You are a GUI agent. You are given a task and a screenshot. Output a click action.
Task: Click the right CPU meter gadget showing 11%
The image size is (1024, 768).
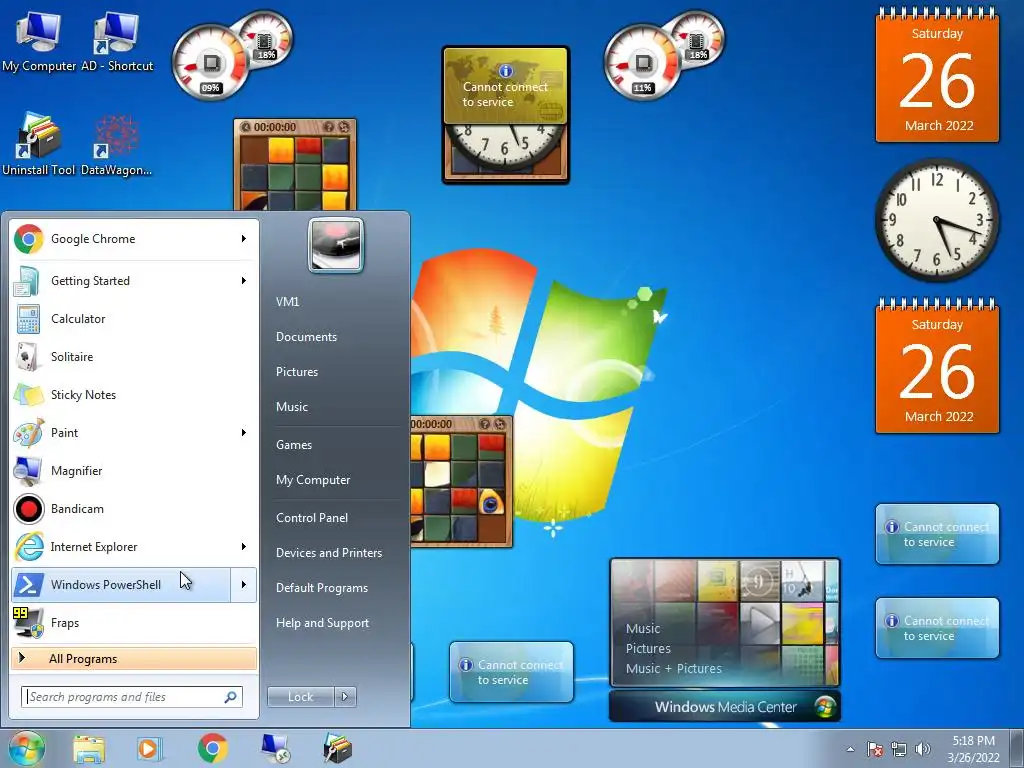coord(643,64)
